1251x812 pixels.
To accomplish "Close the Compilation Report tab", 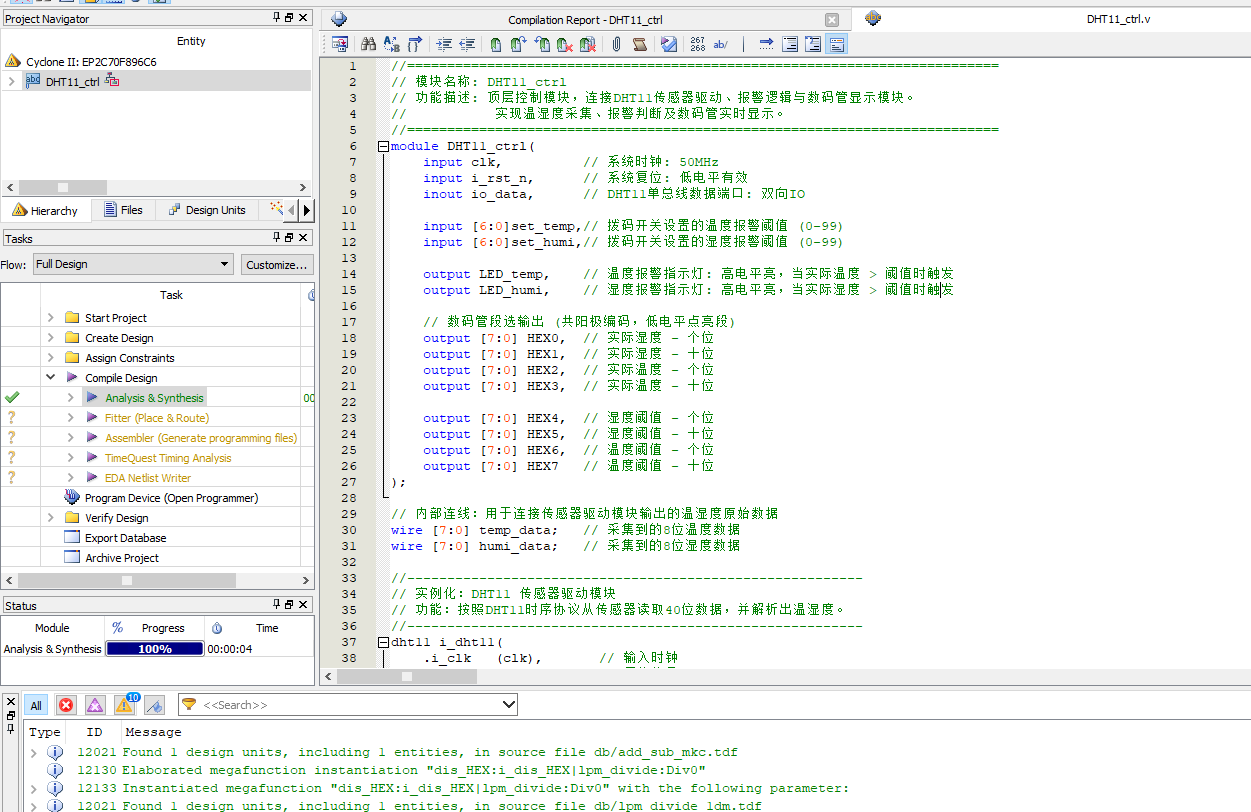I will 831,19.
